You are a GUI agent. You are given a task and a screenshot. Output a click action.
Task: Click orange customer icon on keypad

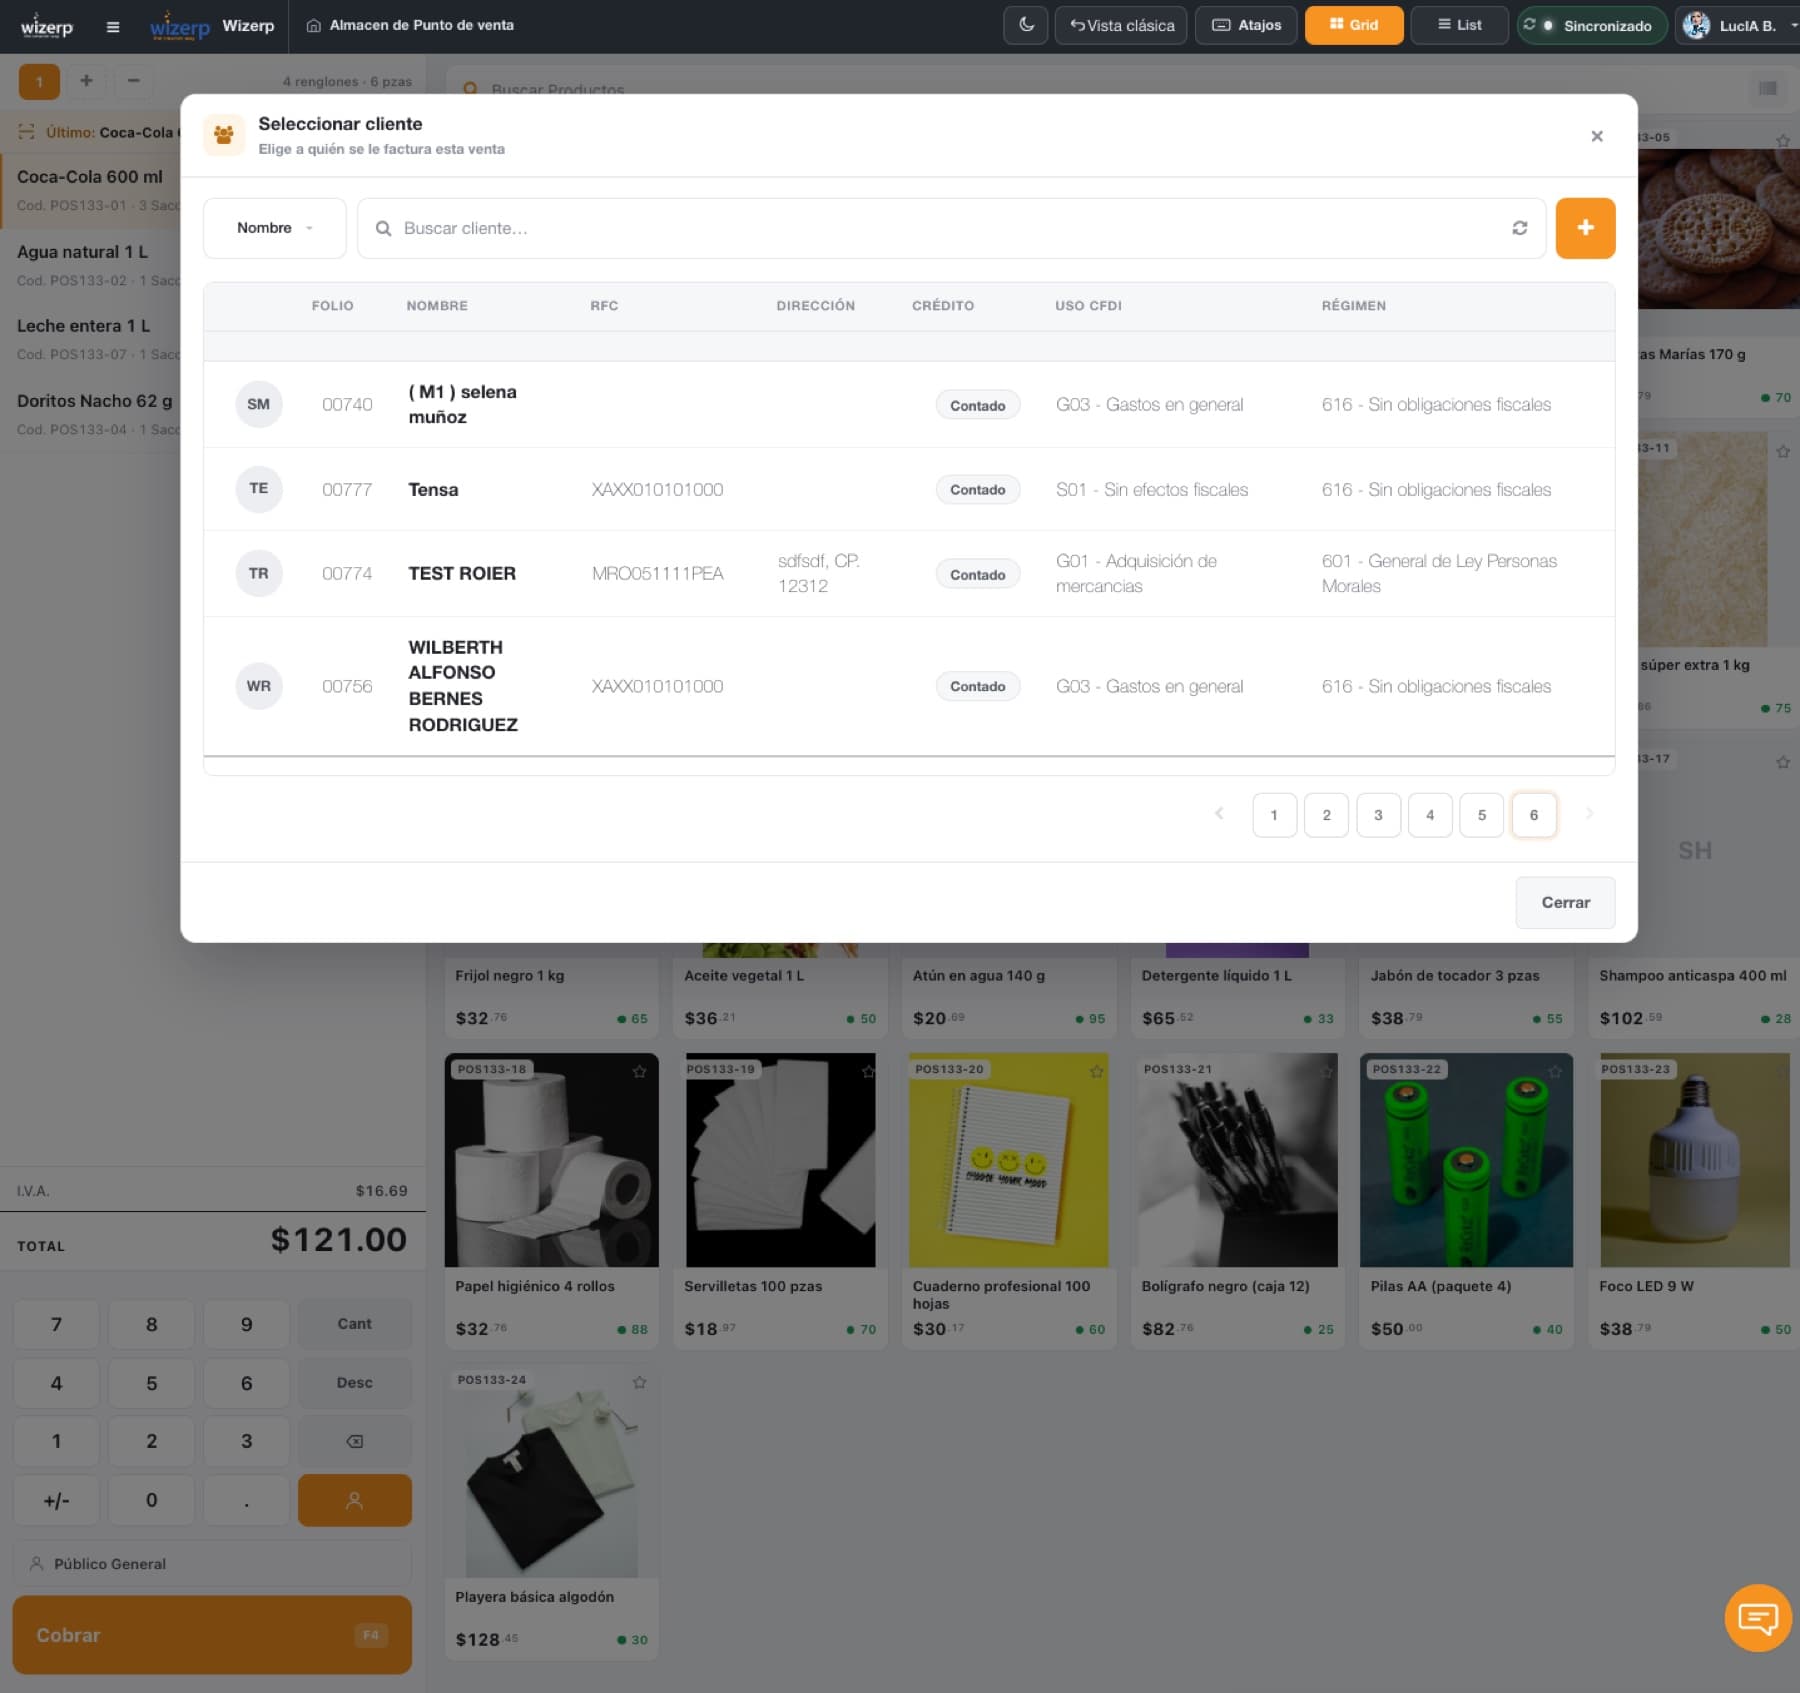354,1500
